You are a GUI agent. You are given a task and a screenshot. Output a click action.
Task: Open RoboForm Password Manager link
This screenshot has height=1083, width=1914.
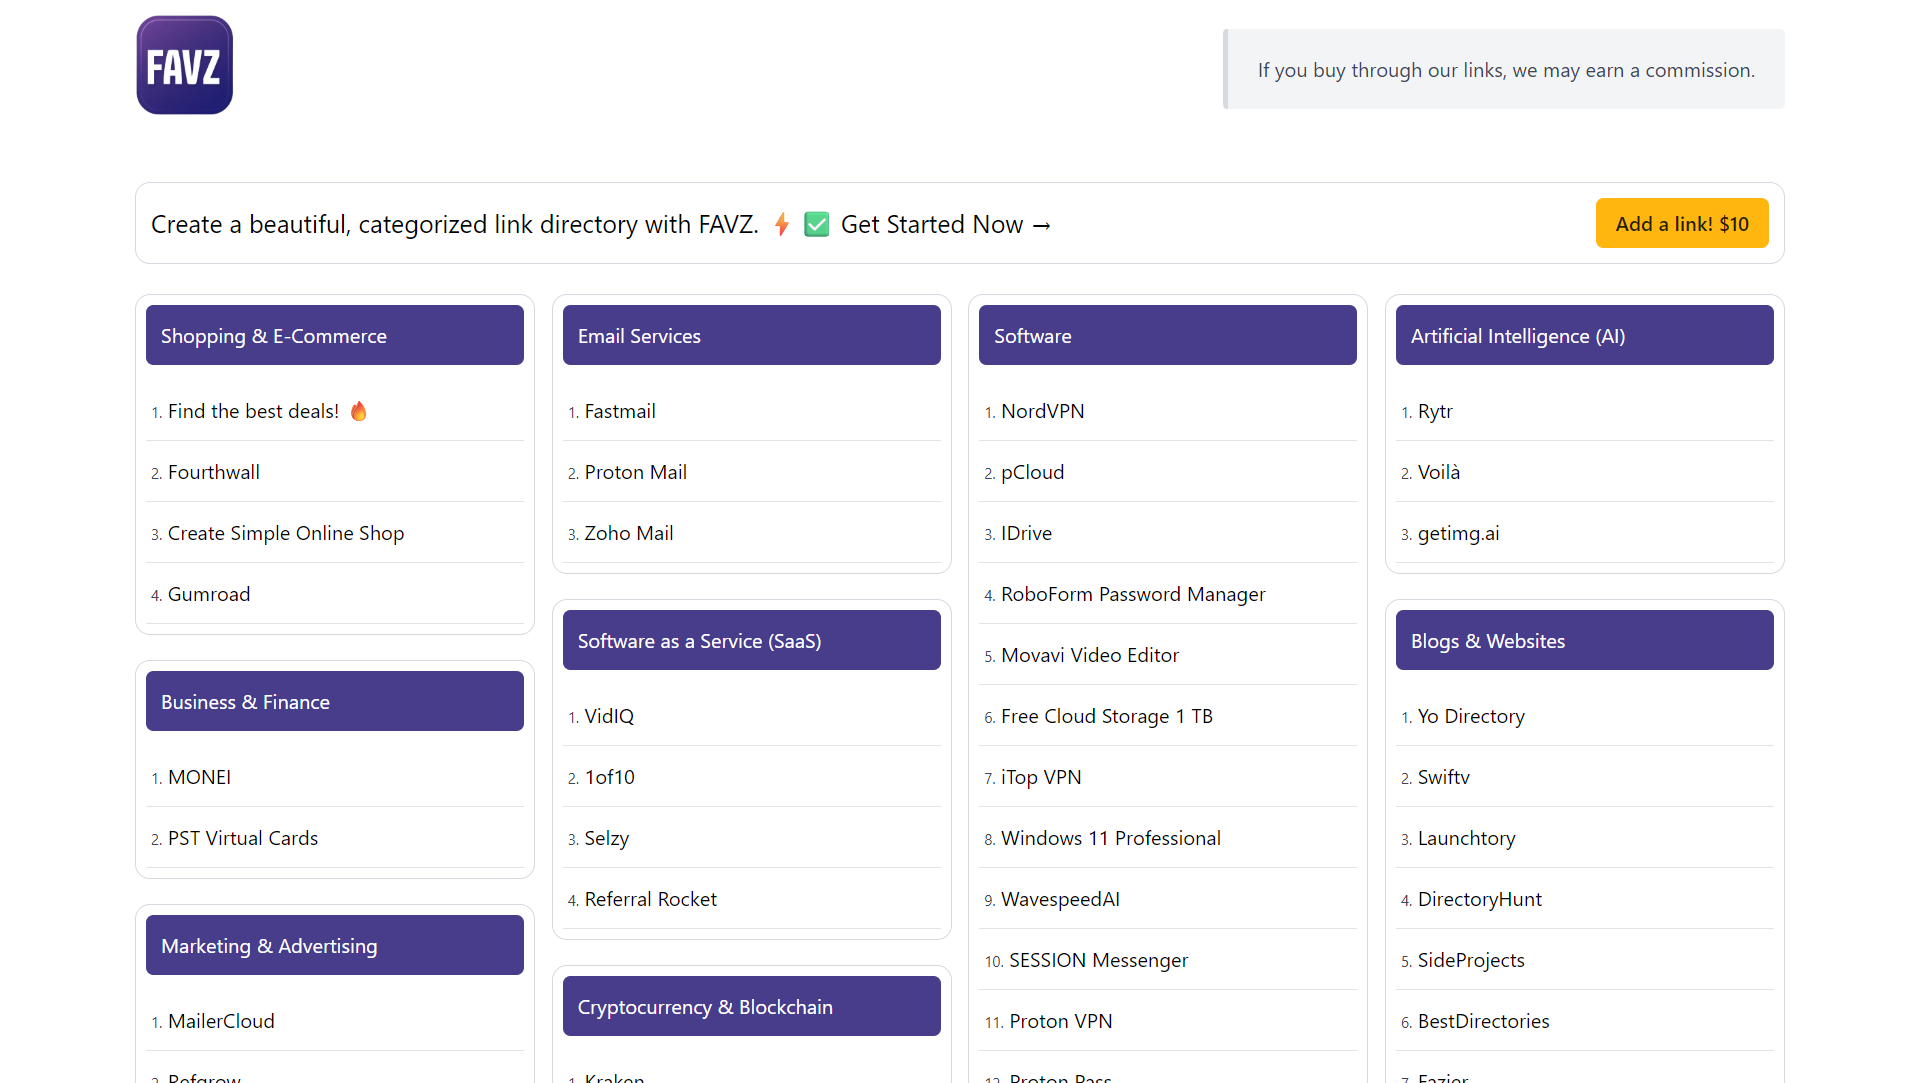click(x=1132, y=595)
